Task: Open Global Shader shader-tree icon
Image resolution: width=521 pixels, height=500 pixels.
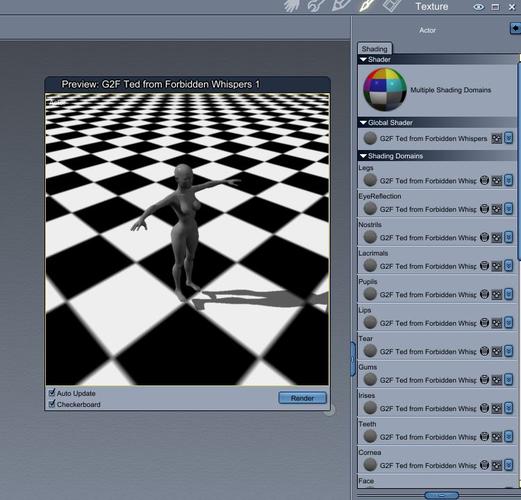Action: [x=497, y=138]
